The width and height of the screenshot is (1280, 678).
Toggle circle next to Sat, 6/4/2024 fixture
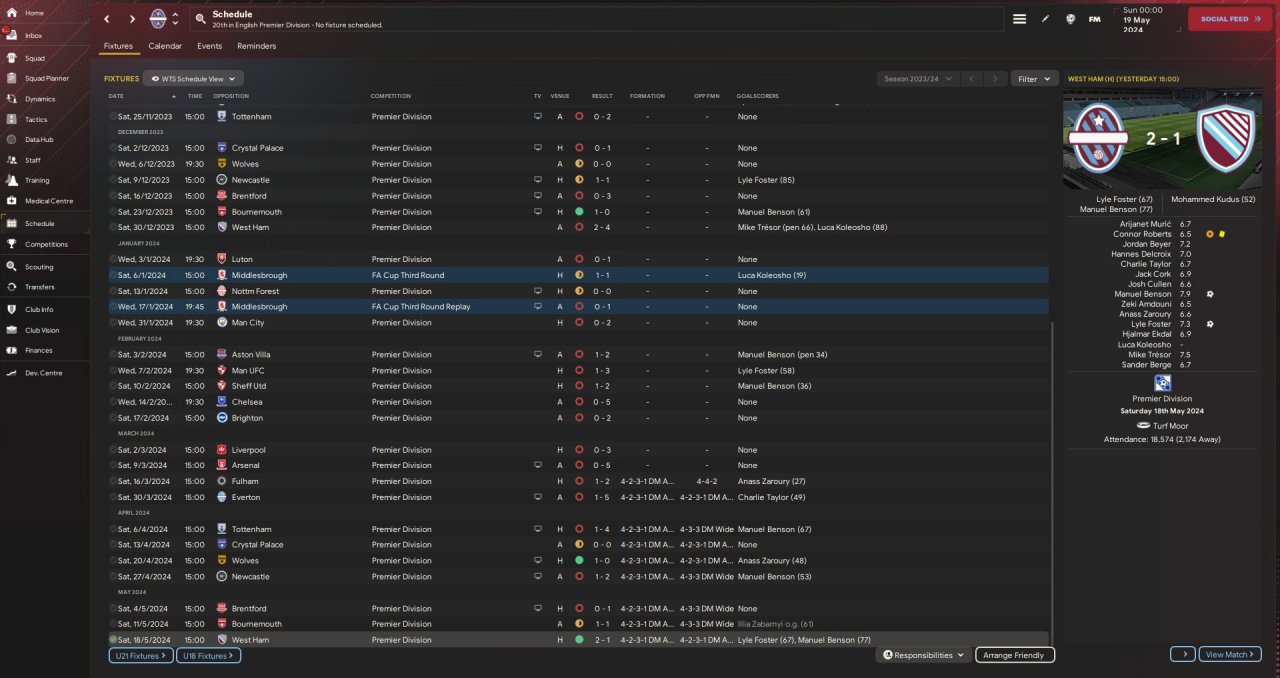pyautogui.click(x=113, y=529)
